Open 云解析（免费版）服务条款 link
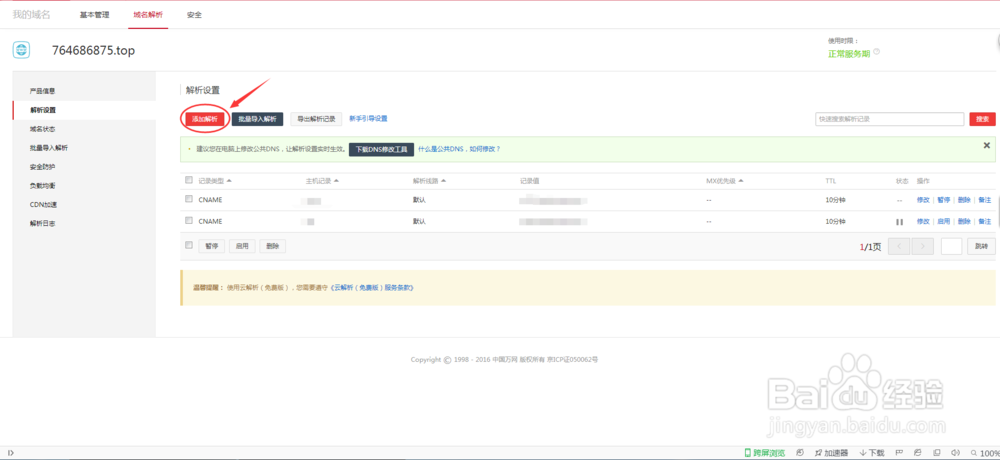The width and height of the screenshot is (1000, 460). point(372,288)
